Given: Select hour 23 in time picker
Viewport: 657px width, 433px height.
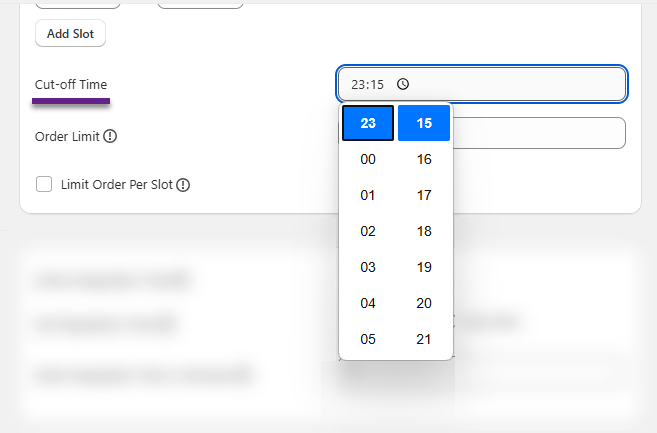Looking at the screenshot, I should [368, 123].
